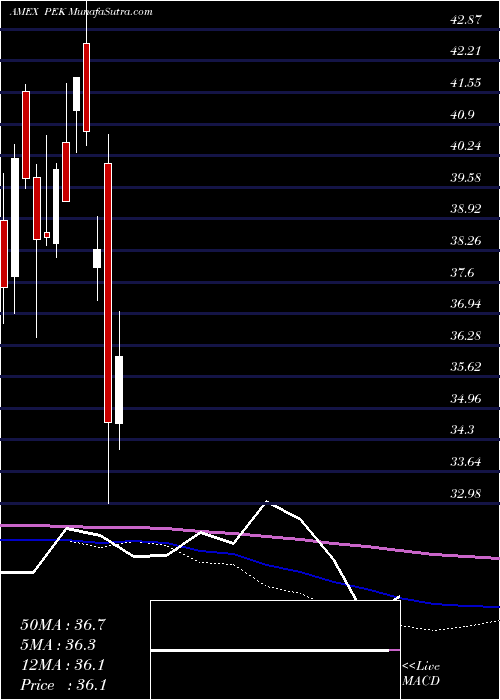
Task: Click the 42.87 price axis label
Action: point(466,19)
